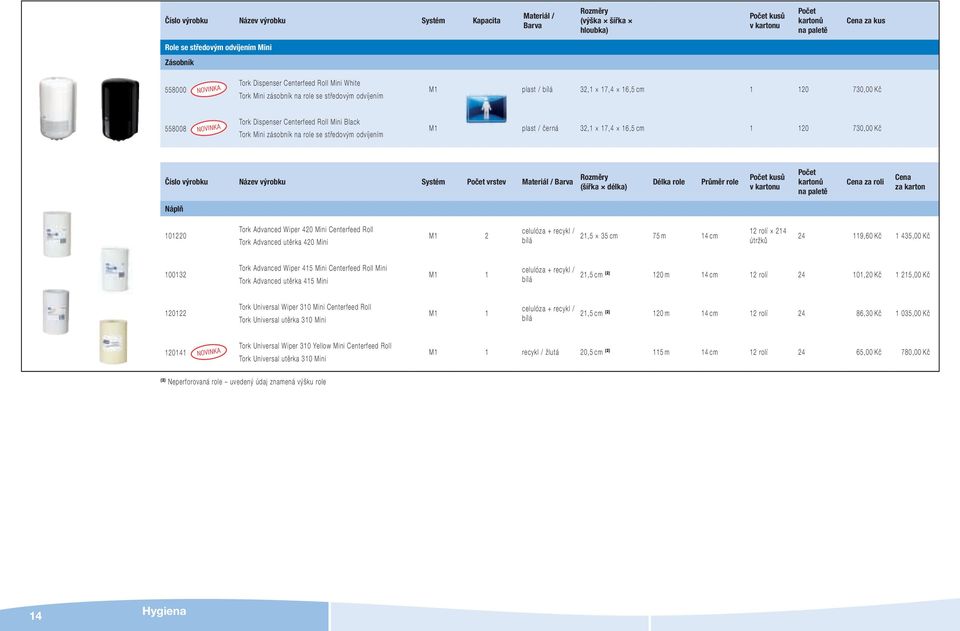Click 'Tork Dispenser Centerfeed Roll Mini White'
The image size is (960, 631).
pos(299,83)
